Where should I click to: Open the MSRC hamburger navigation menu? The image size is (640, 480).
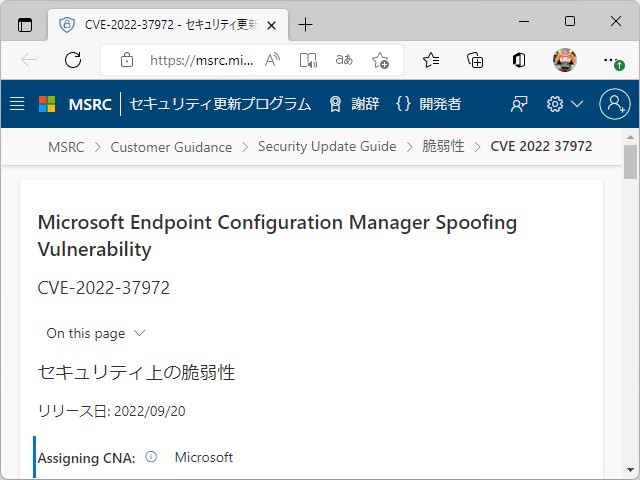[x=17, y=104]
